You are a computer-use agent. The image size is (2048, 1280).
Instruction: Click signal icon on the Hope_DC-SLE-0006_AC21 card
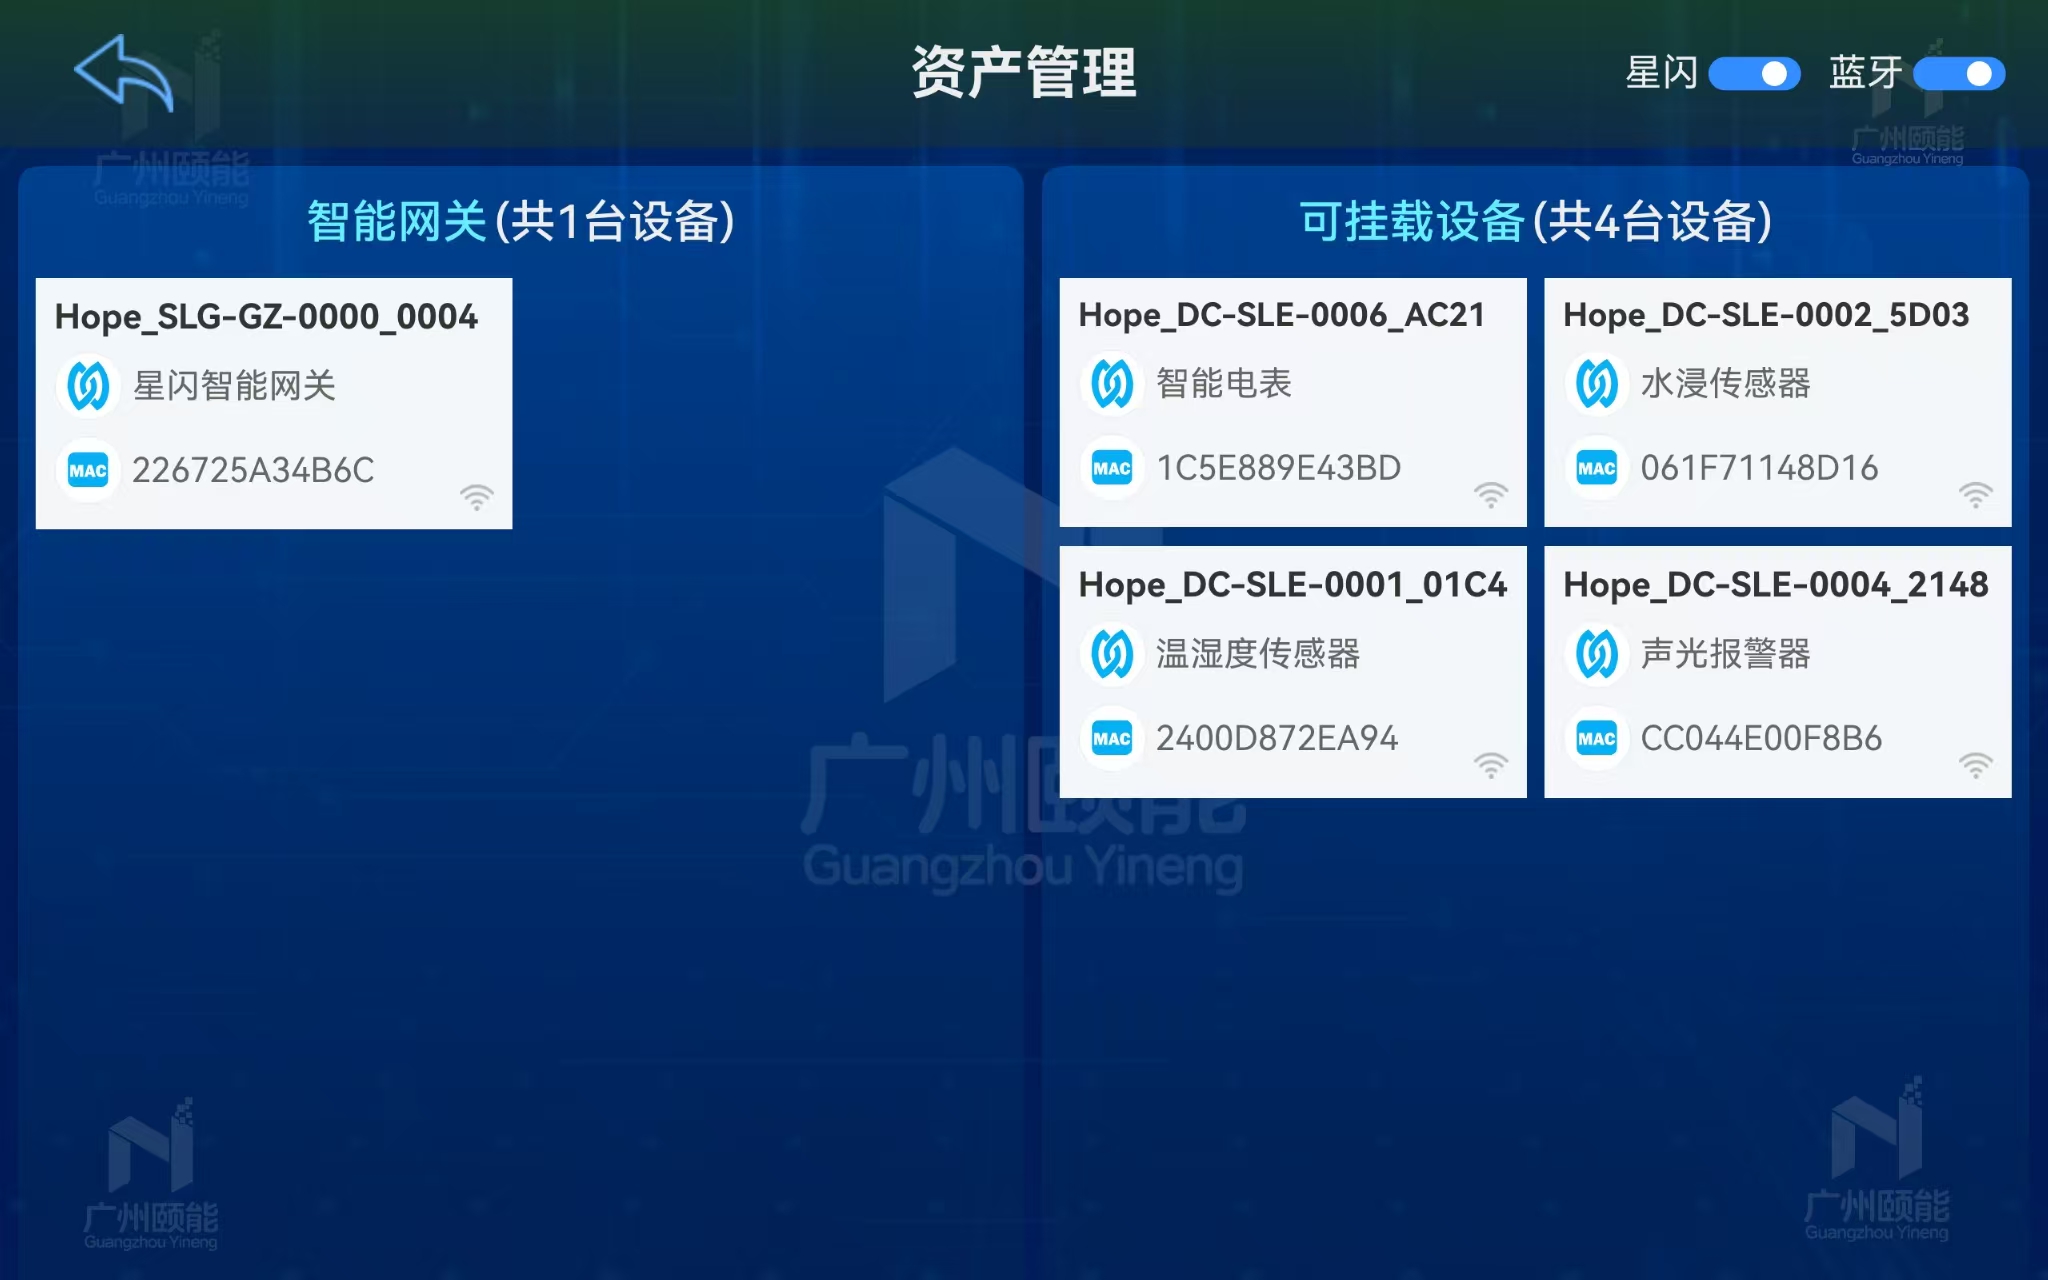click(x=1491, y=495)
